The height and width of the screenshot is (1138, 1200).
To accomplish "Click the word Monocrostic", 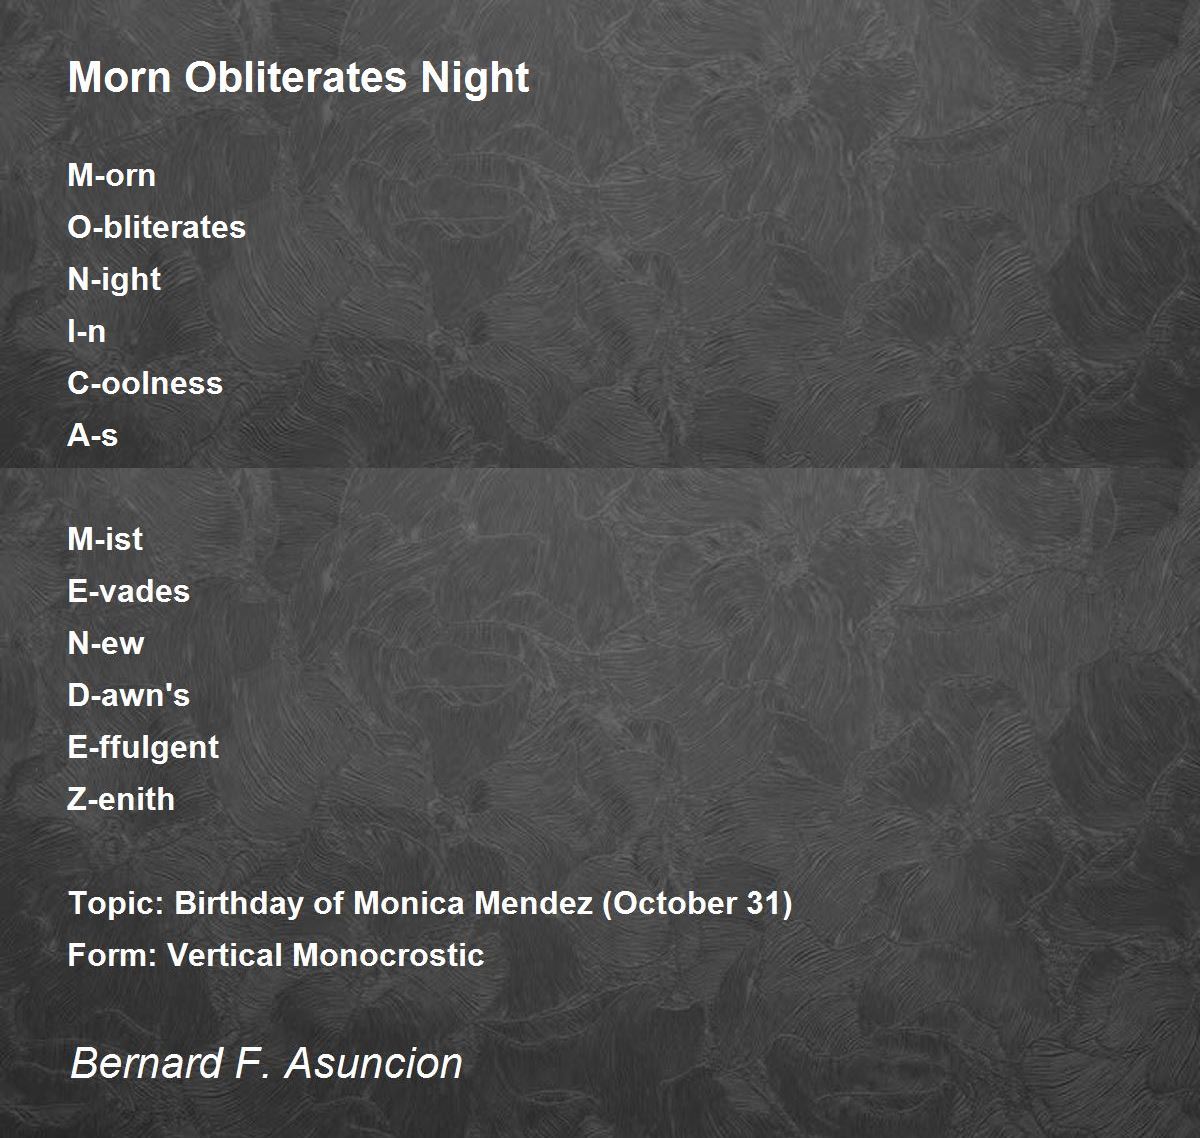I will click(x=389, y=956).
